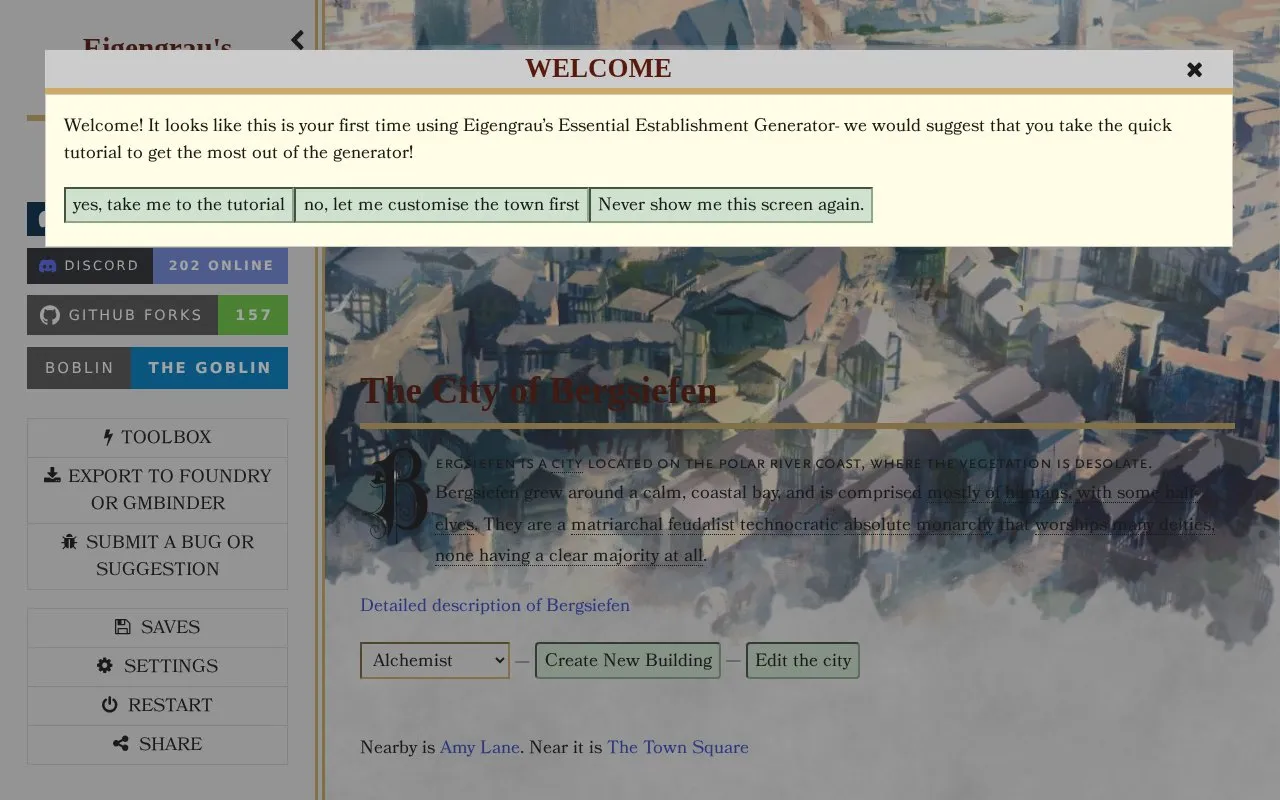Click the bug icon for bug submission
This screenshot has width=1280, height=800.
[x=69, y=542]
